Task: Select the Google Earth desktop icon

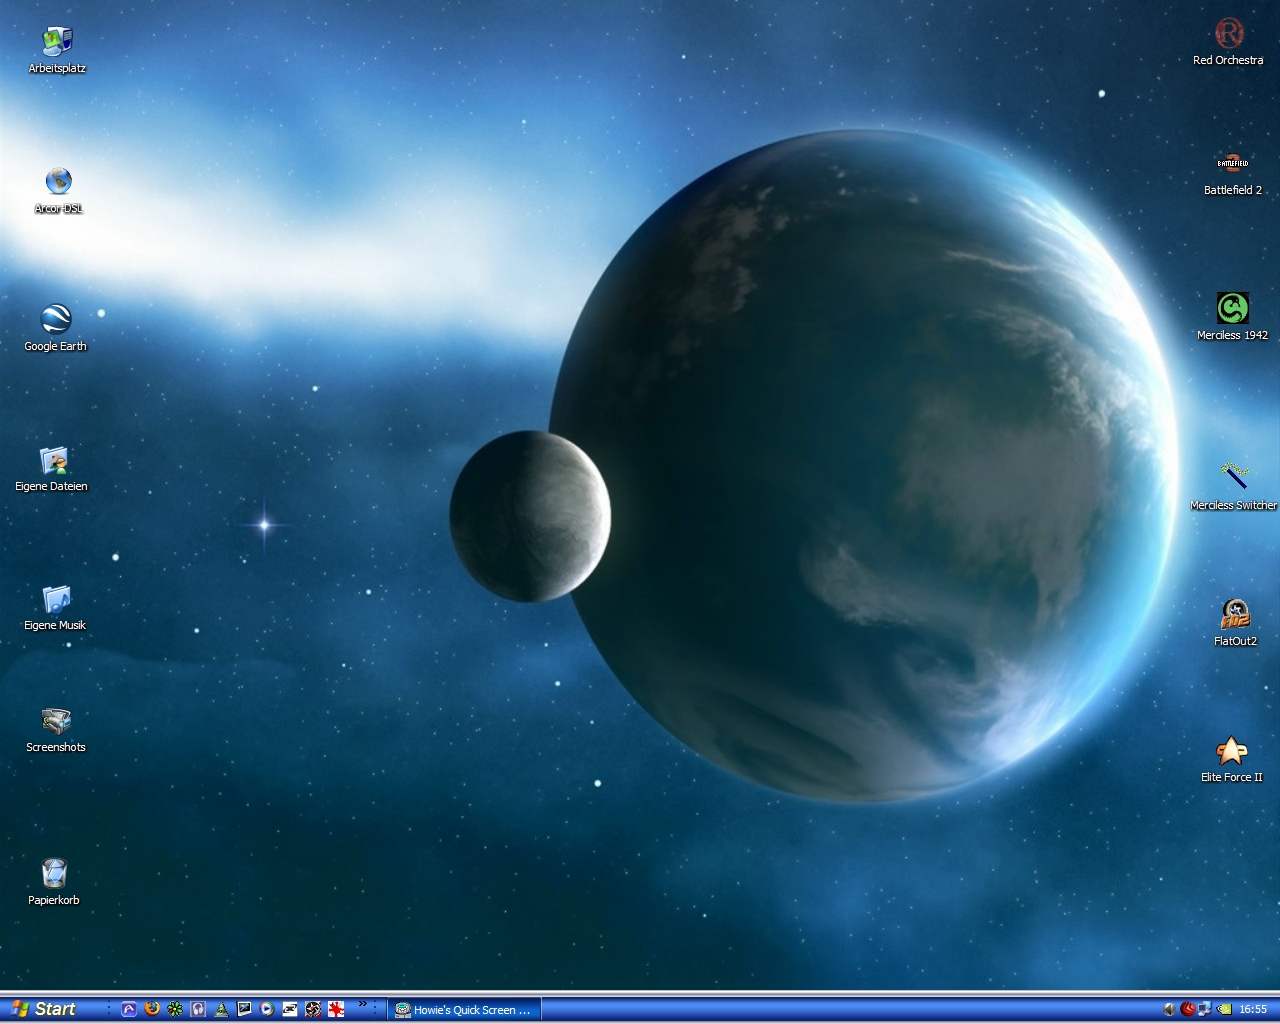Action: pos(56,328)
